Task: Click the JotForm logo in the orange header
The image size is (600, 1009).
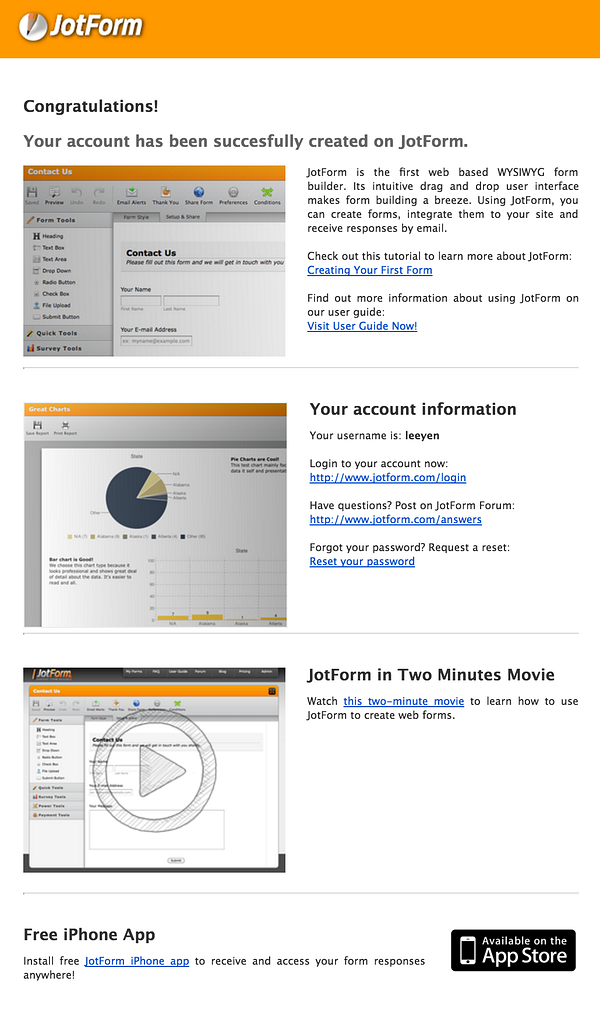Action: pos(80,26)
